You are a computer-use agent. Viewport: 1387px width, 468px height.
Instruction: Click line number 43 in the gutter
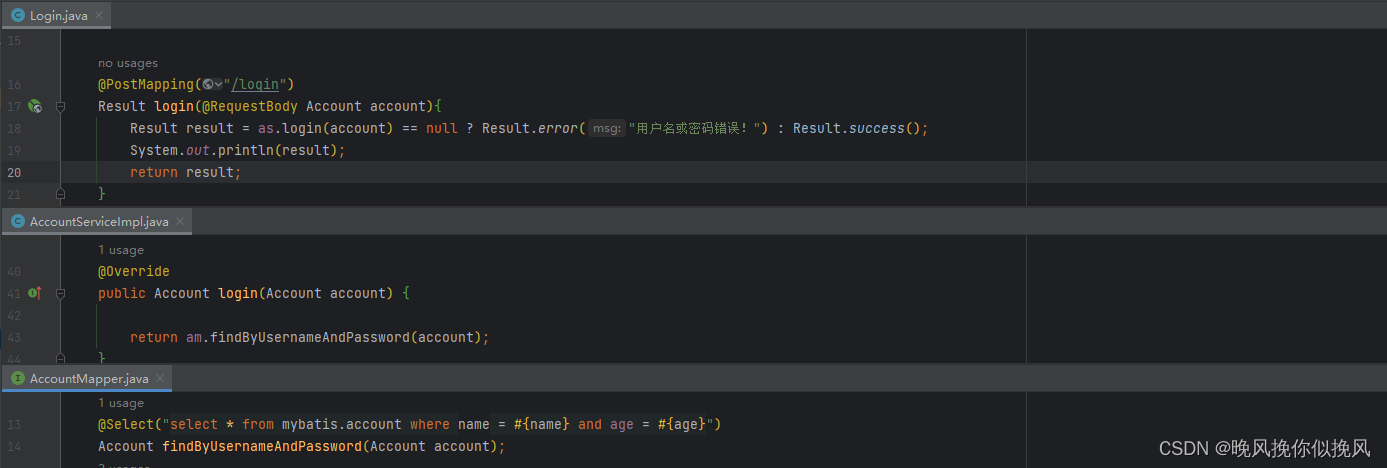[x=14, y=337]
